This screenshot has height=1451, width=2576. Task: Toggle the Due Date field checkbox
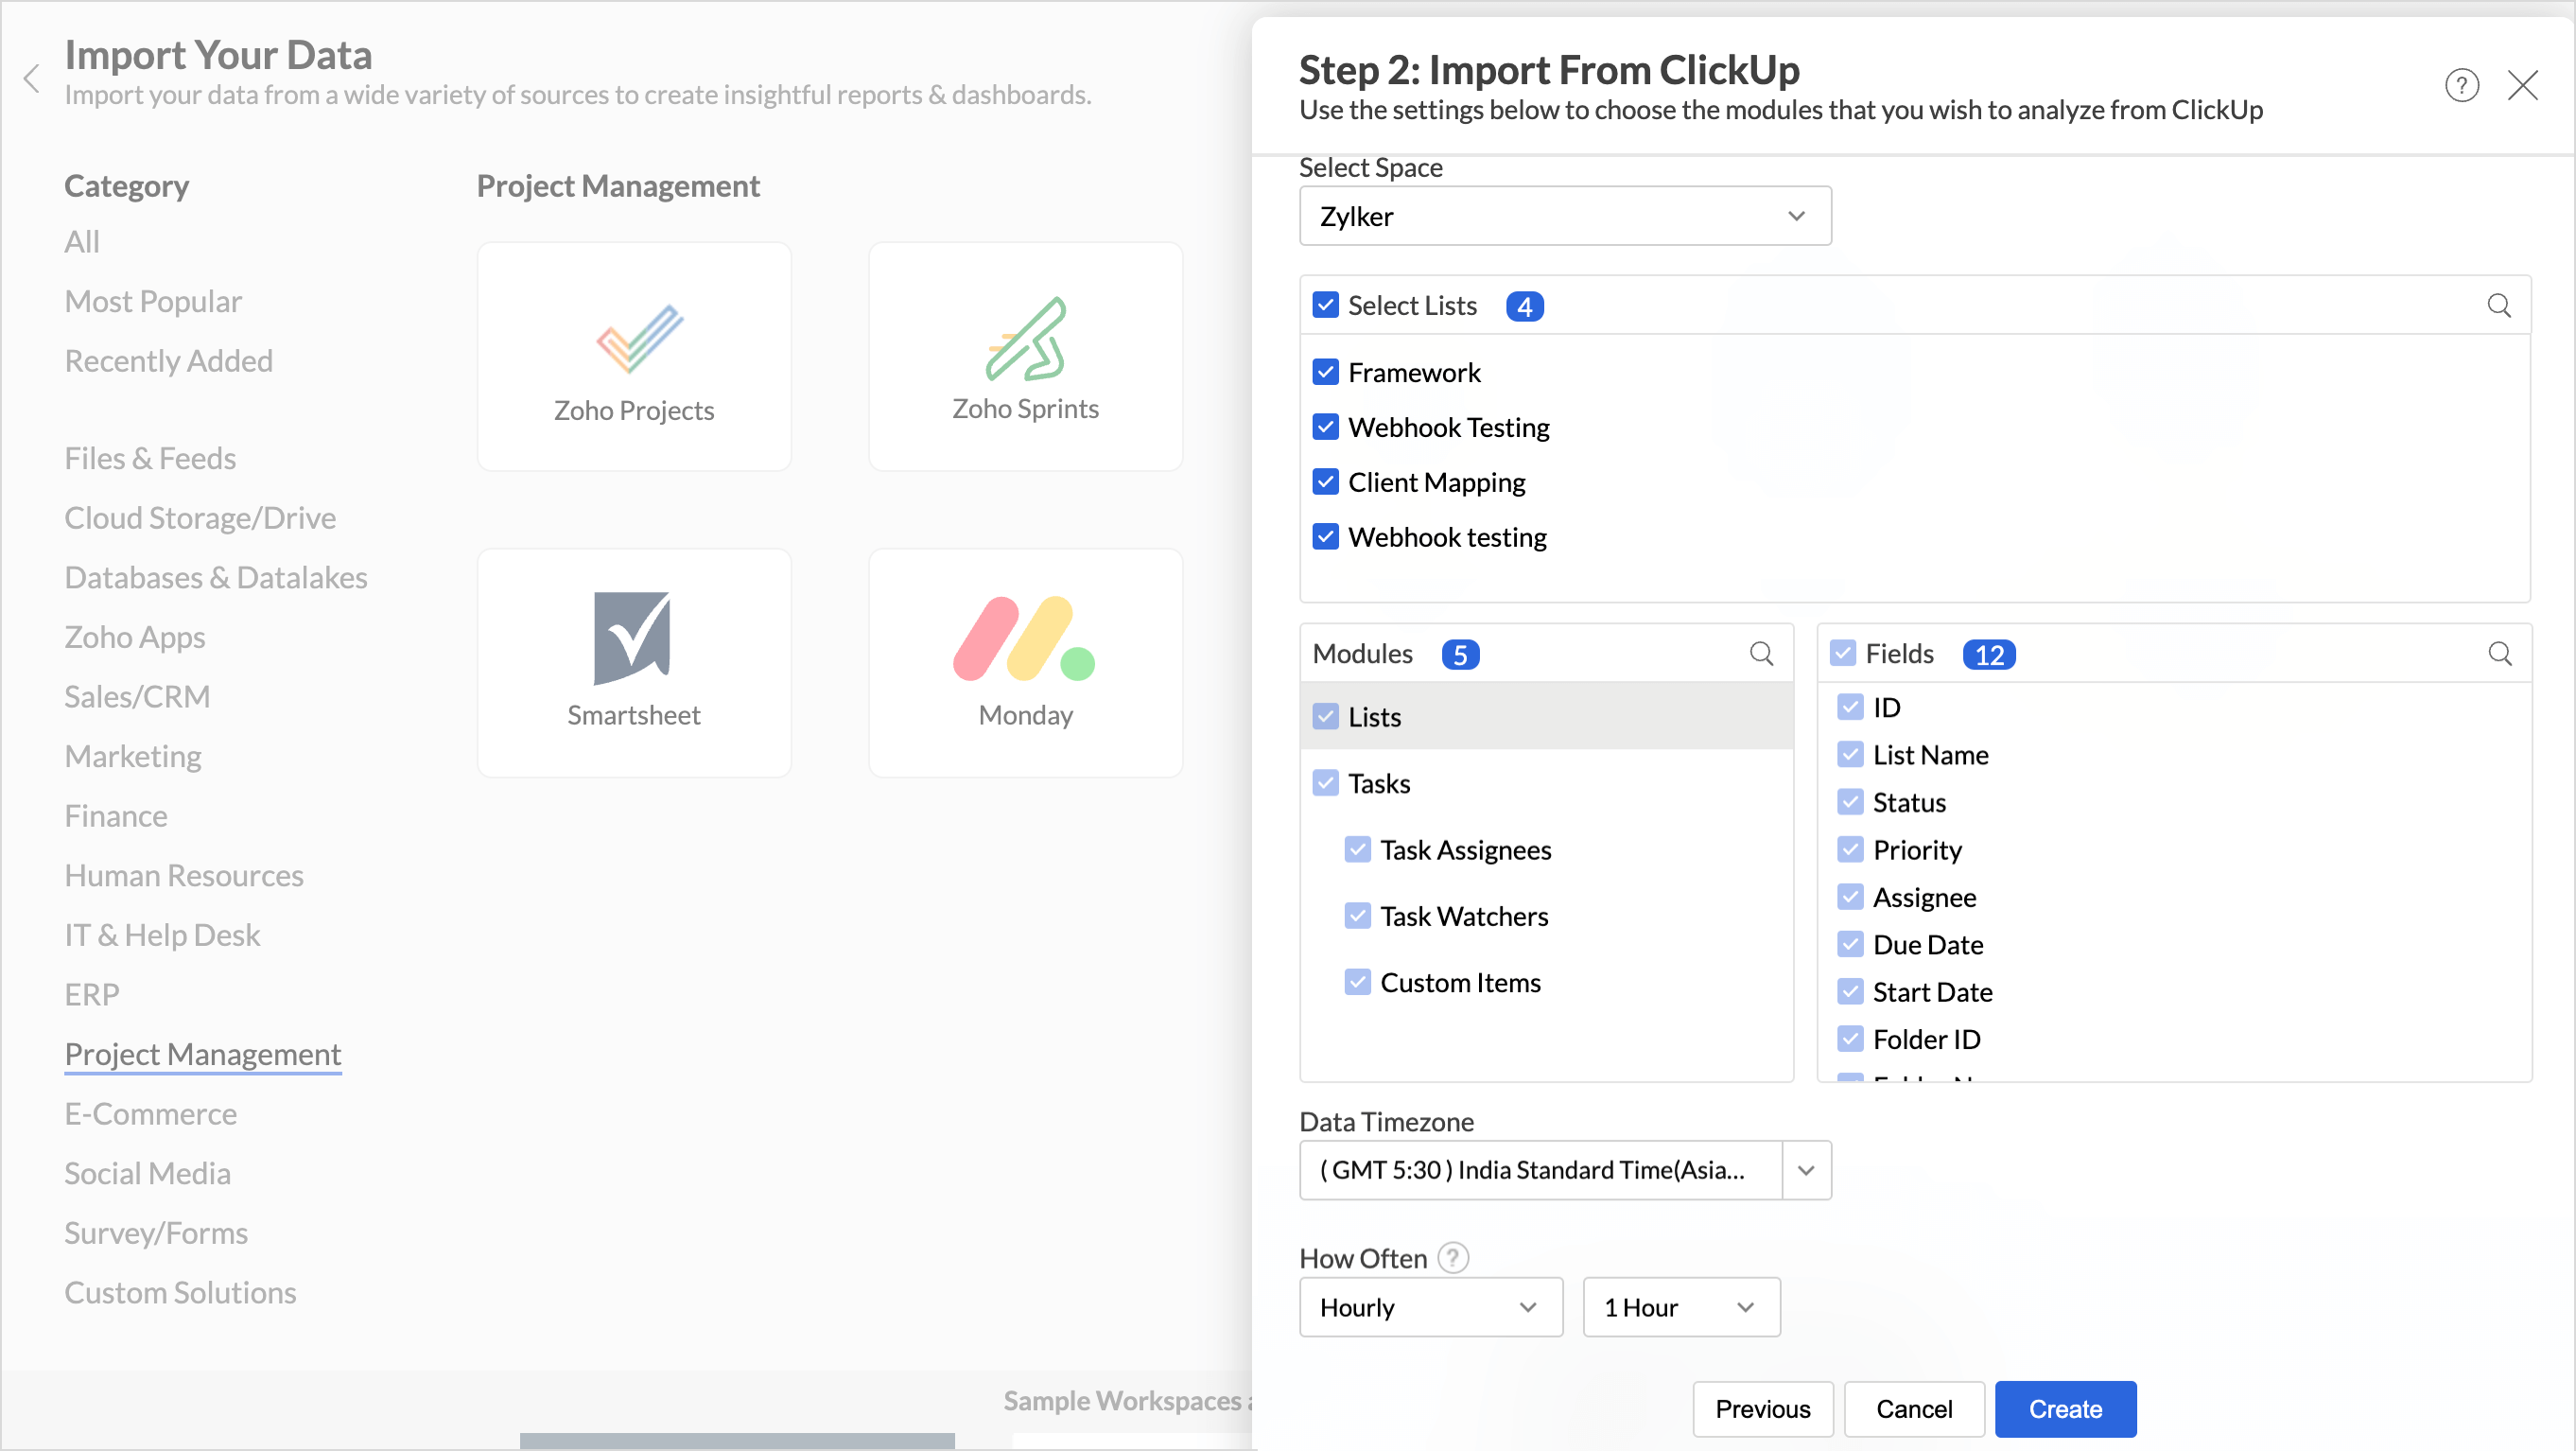pyautogui.click(x=1850, y=944)
